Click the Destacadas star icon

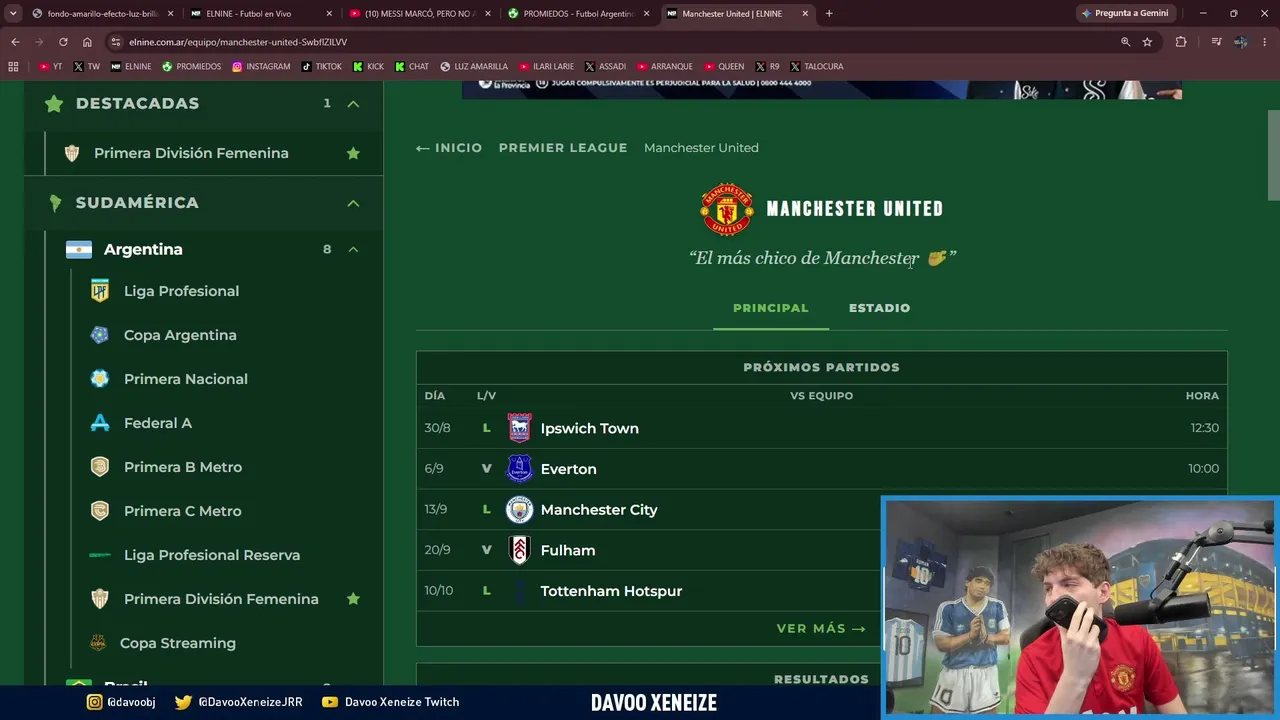click(54, 104)
